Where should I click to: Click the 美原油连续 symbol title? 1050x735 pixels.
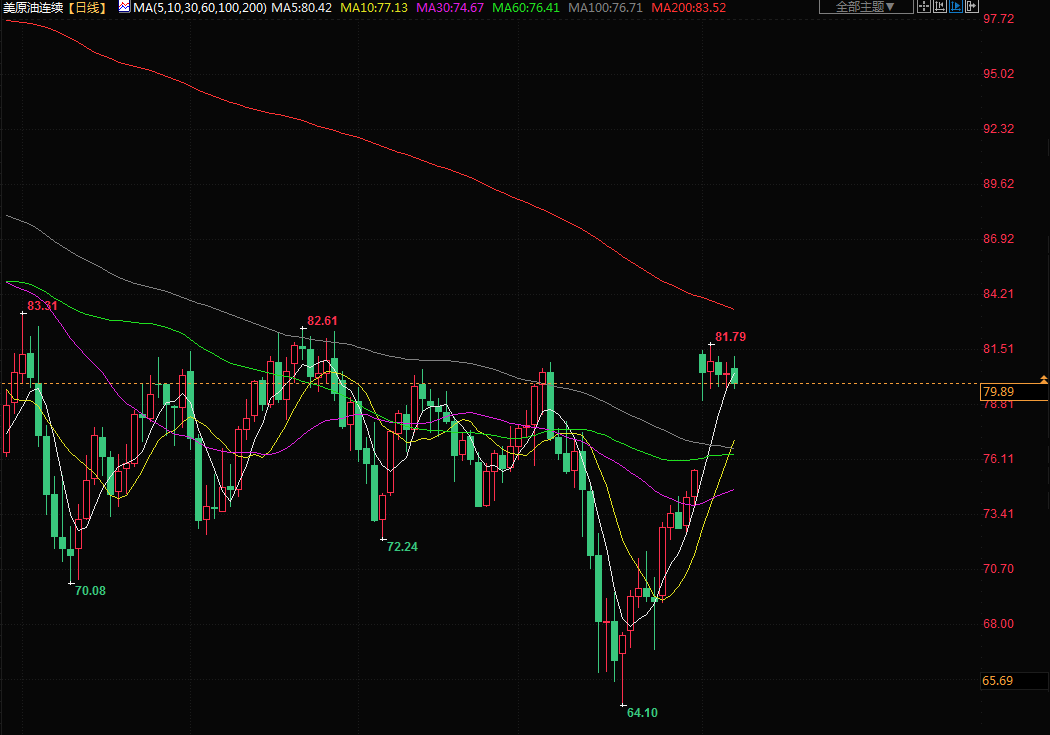[x=33, y=7]
